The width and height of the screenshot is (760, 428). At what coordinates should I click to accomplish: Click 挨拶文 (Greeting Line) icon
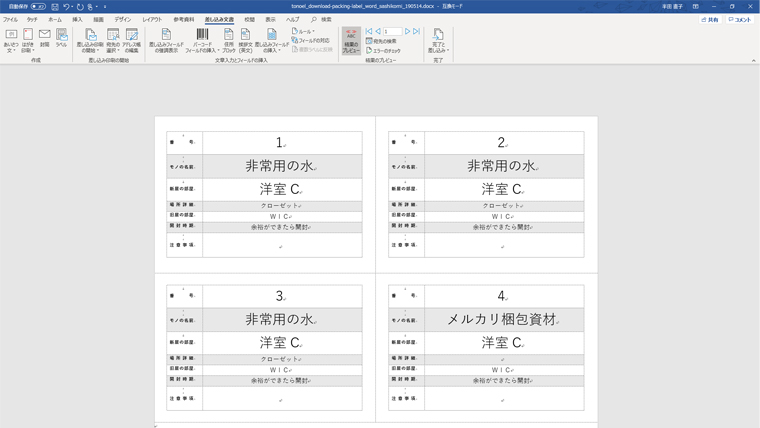[245, 39]
